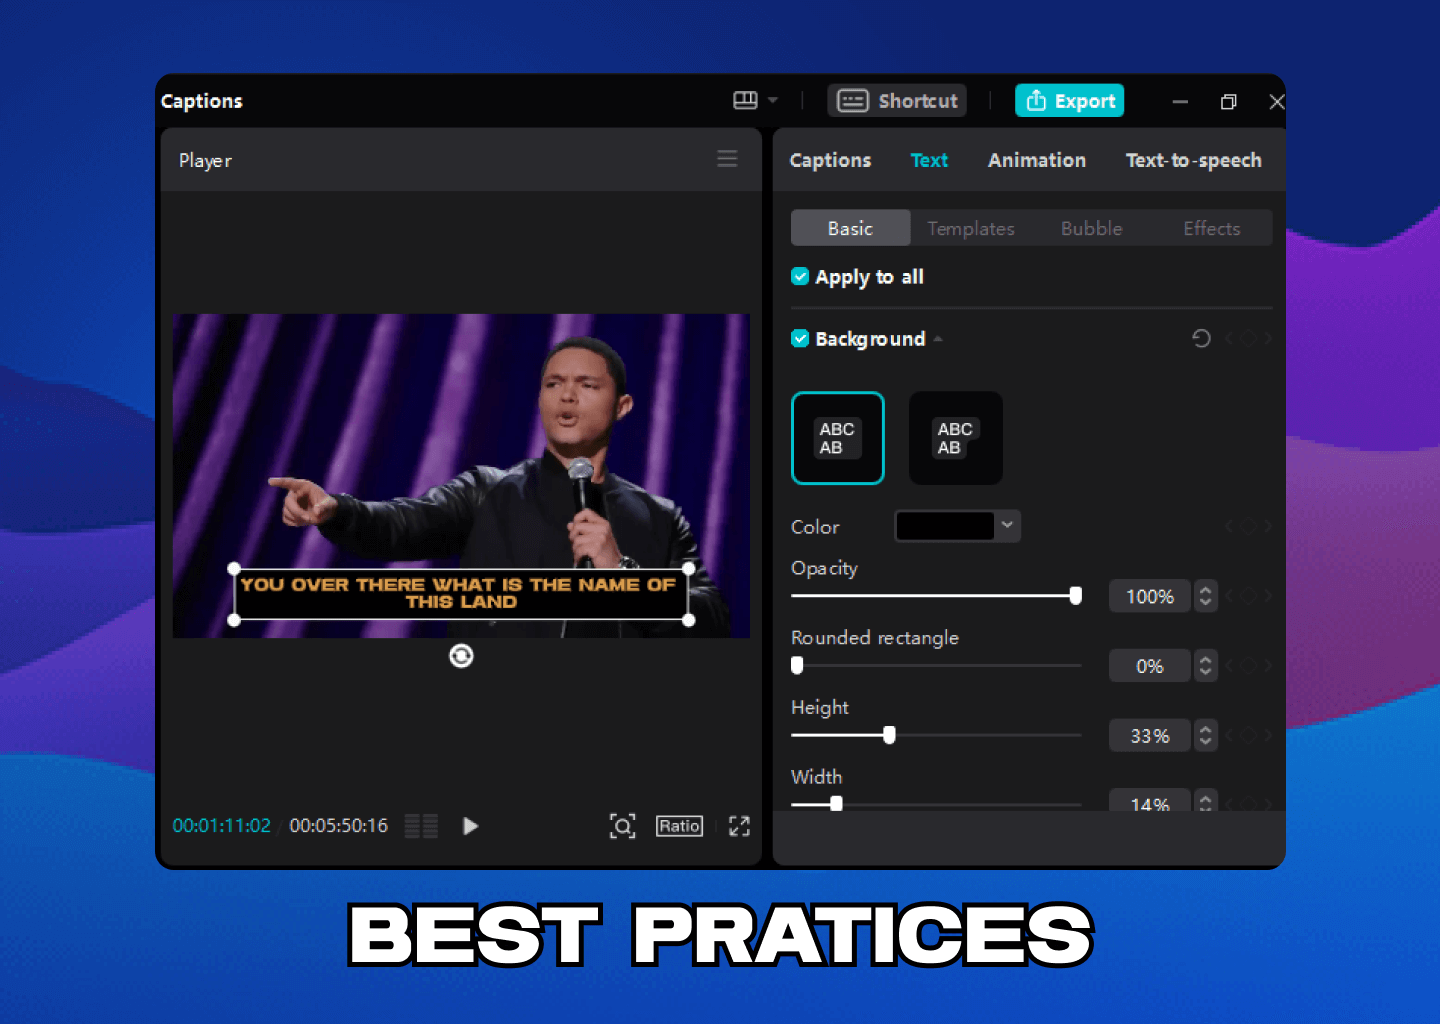Switch to the Animation tab
This screenshot has height=1024, width=1440.
pos(1037,160)
